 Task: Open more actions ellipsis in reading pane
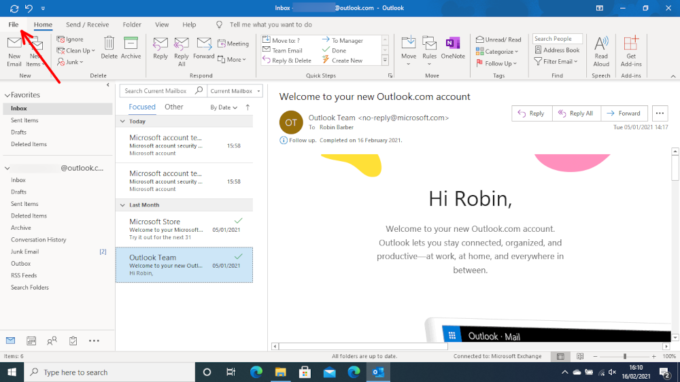pos(660,113)
